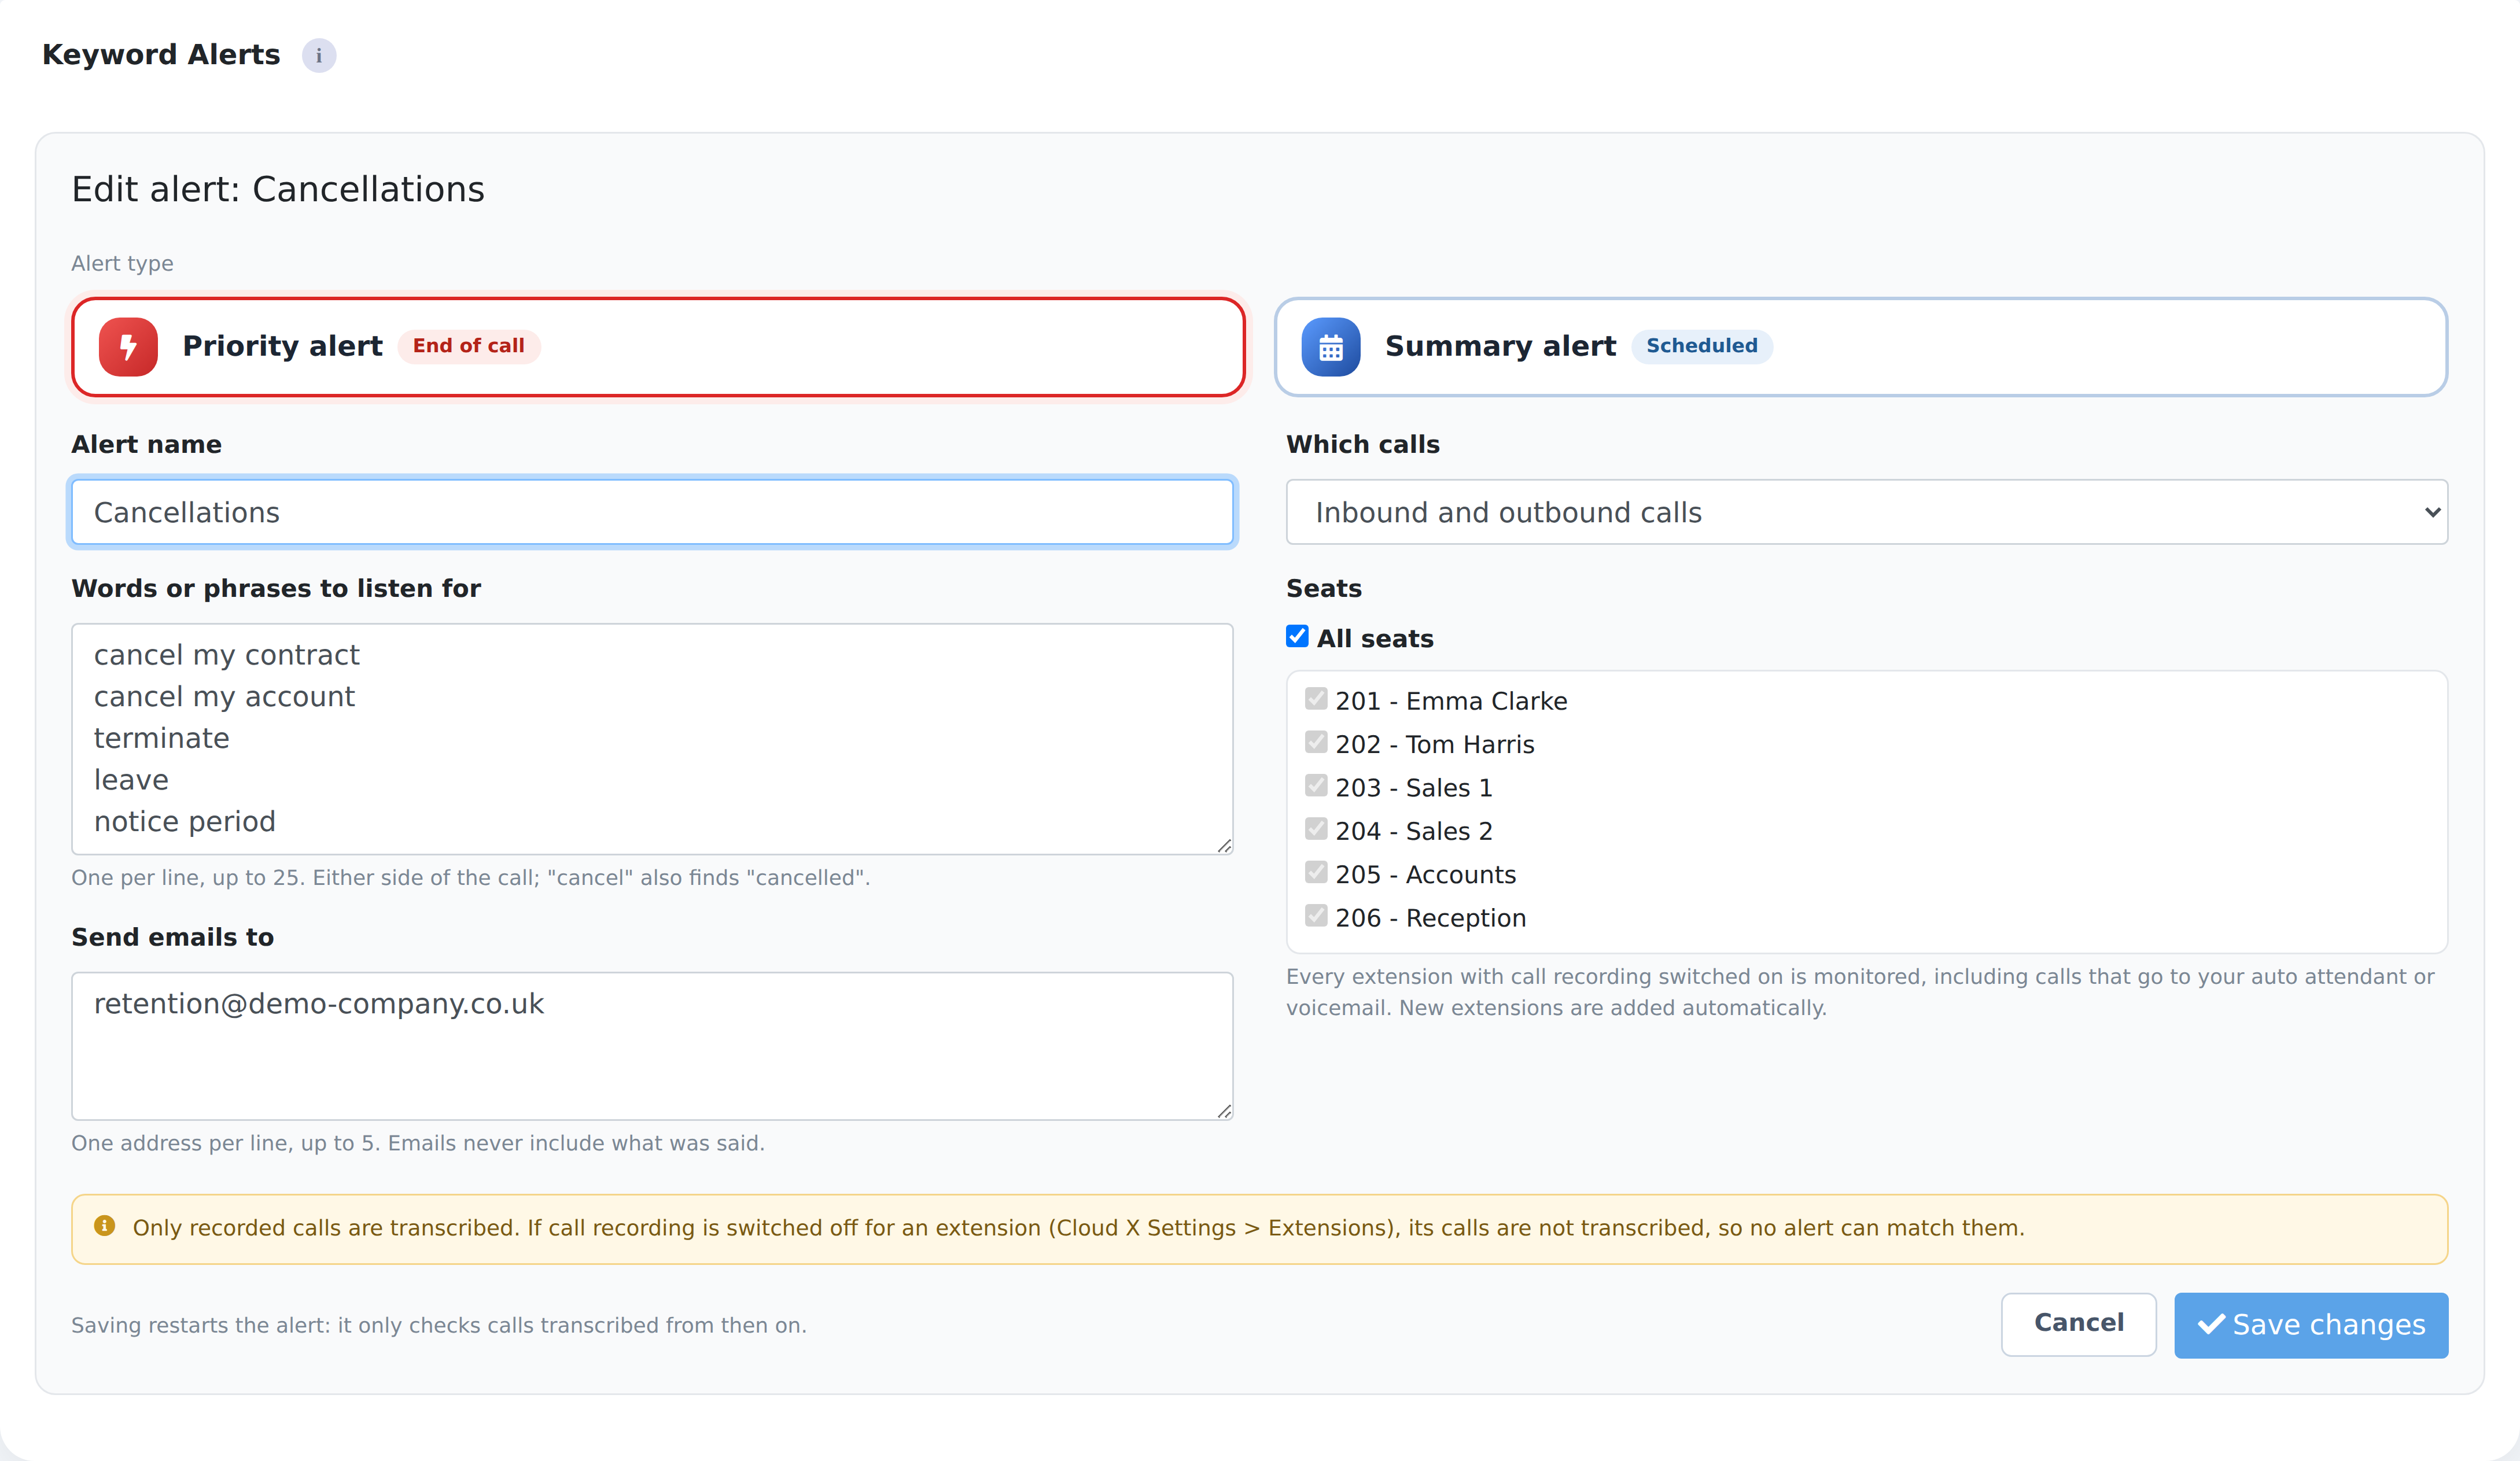Click the Scheduled badge
2520x1461 pixels.
click(x=1702, y=346)
